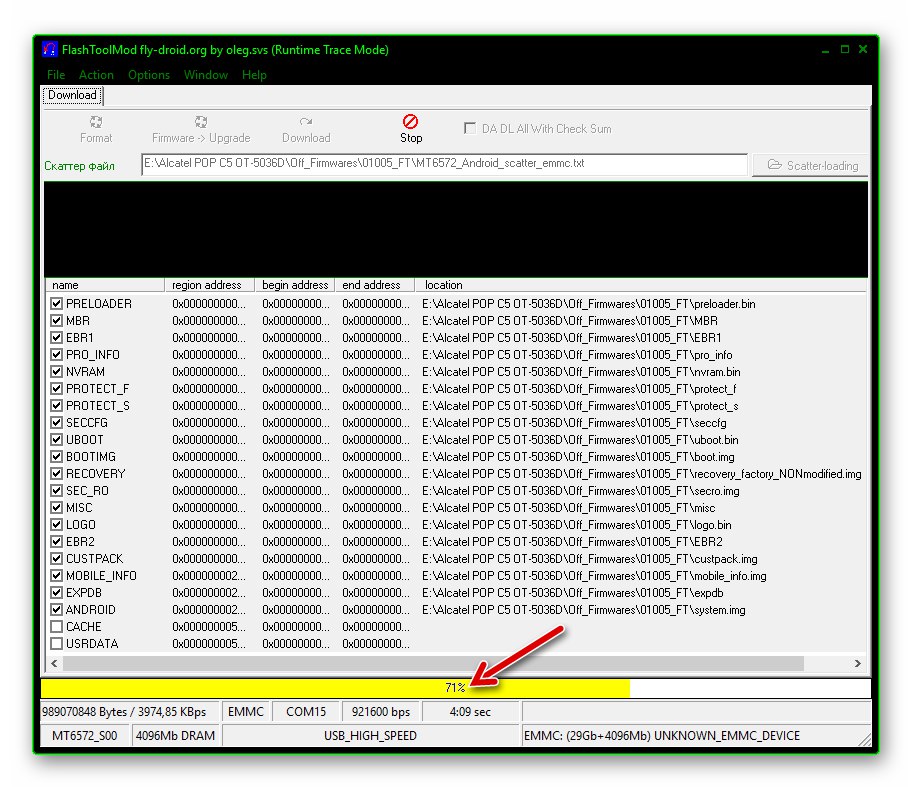The image size is (912, 787).
Task: Click the scatter file path field
Action: coord(444,164)
